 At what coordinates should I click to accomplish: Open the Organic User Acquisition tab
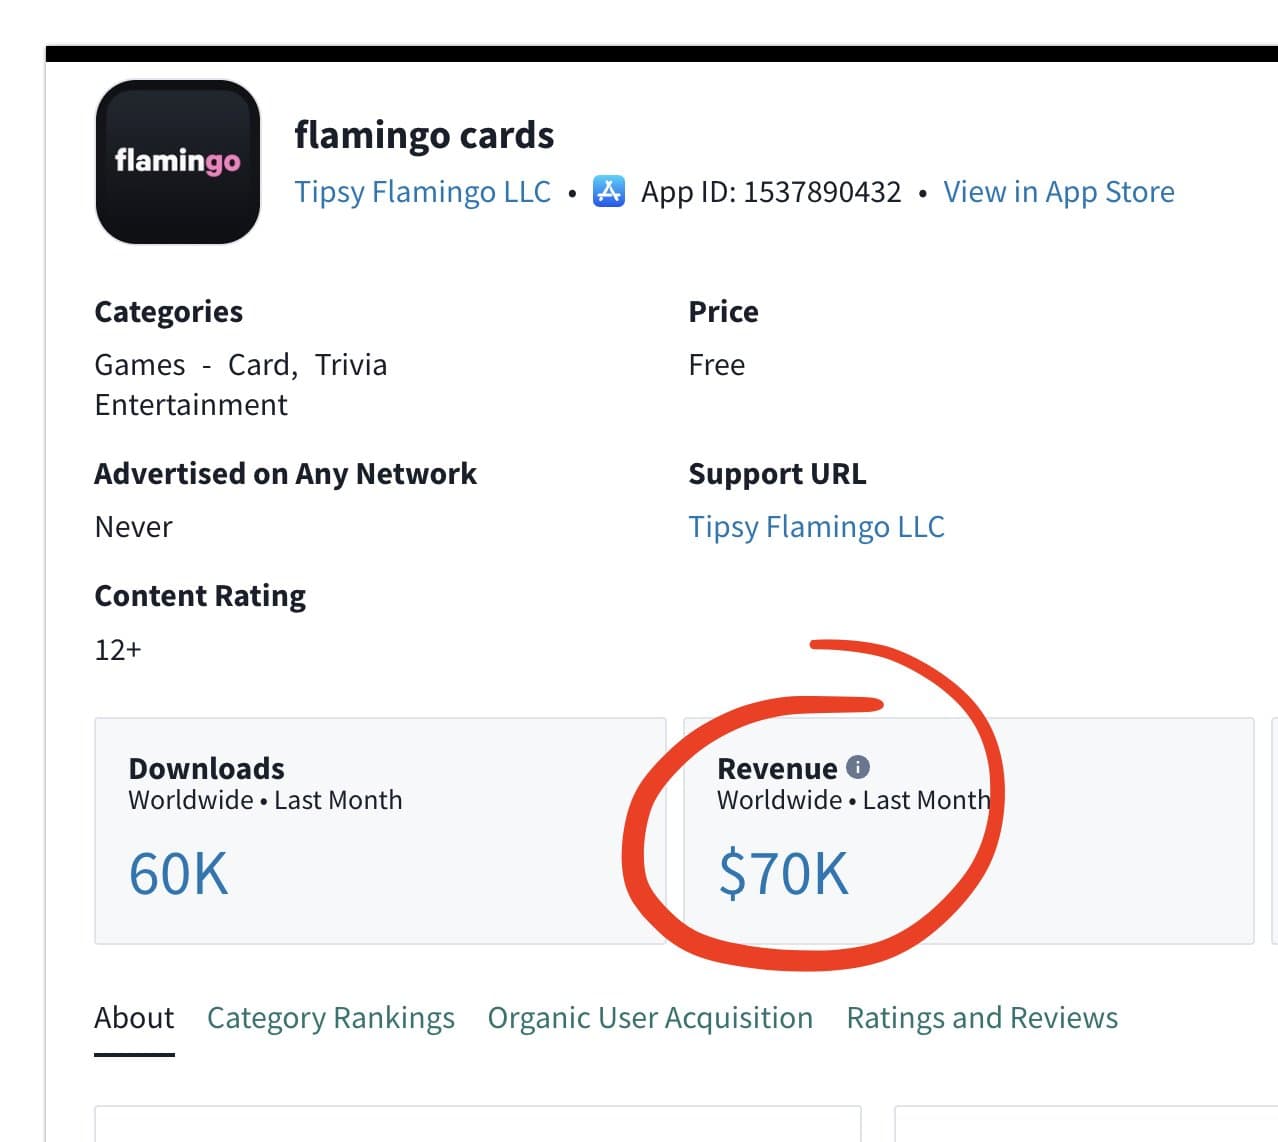click(x=650, y=1017)
